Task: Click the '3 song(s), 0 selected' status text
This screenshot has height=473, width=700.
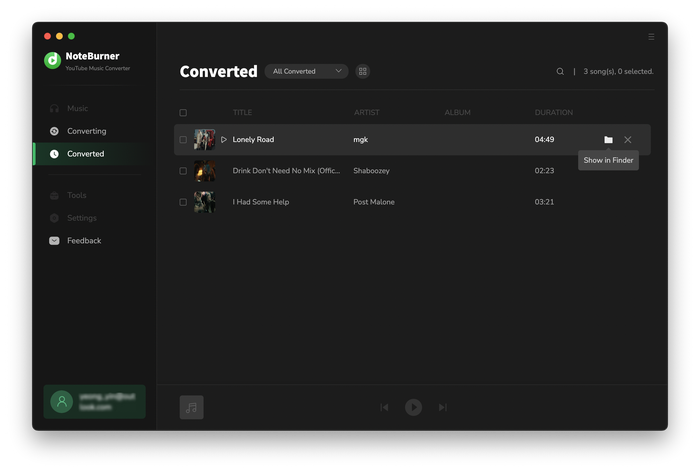Action: [618, 71]
